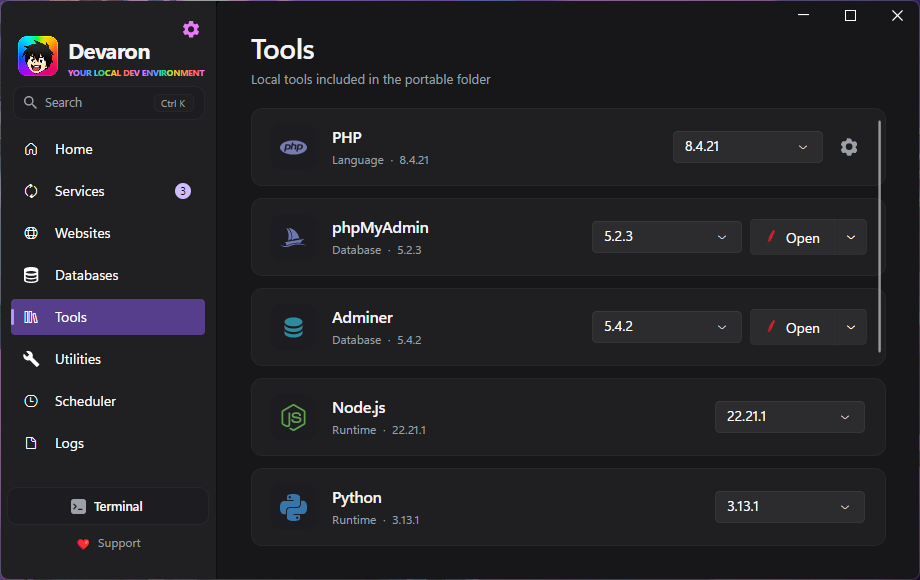This screenshot has width=920, height=580.
Task: Click the Terminal prompt icon
Action: pos(79,506)
